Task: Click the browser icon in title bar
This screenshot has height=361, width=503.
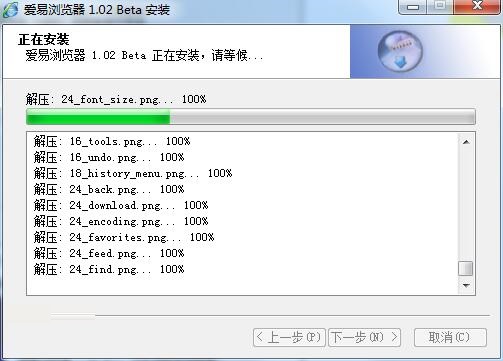Action: point(10,9)
